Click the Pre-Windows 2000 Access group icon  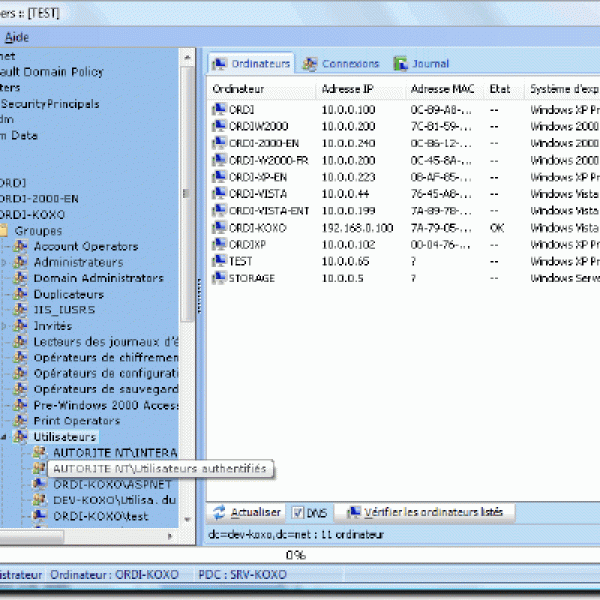(21, 405)
